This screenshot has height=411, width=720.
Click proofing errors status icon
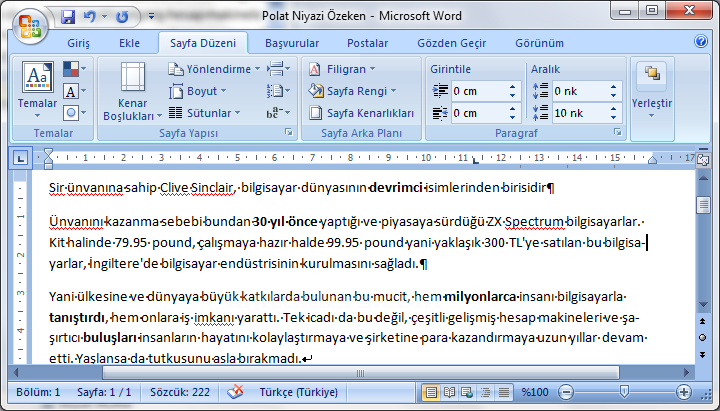(236, 392)
